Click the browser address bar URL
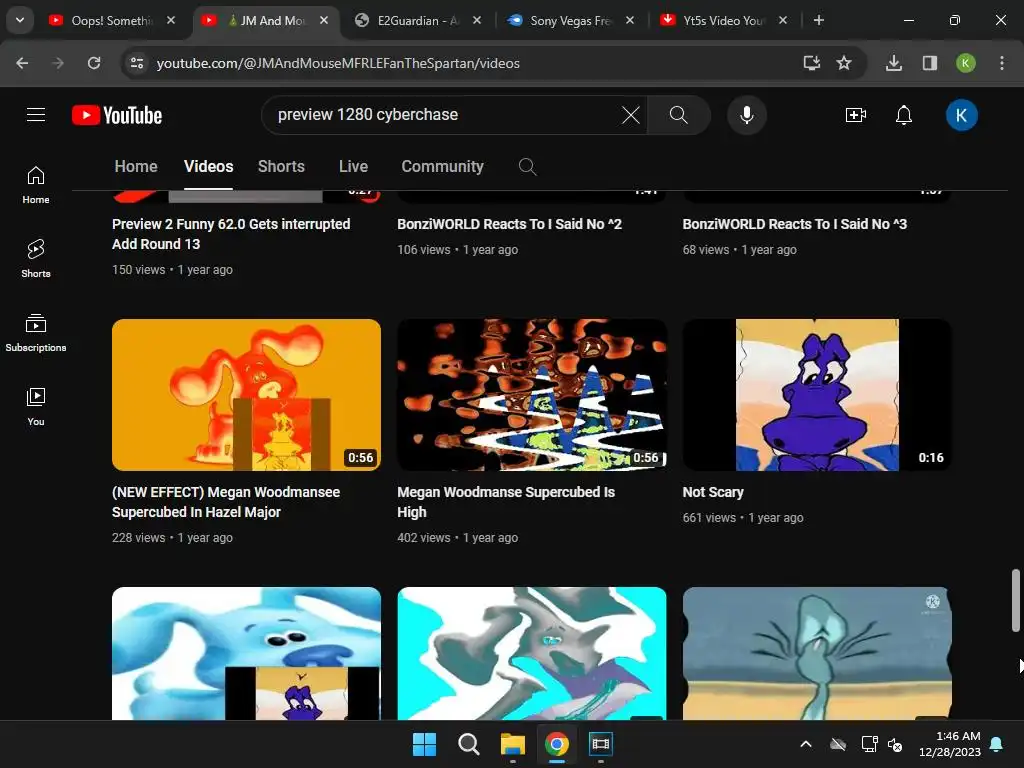This screenshot has height=768, width=1024. pyautogui.click(x=338, y=63)
